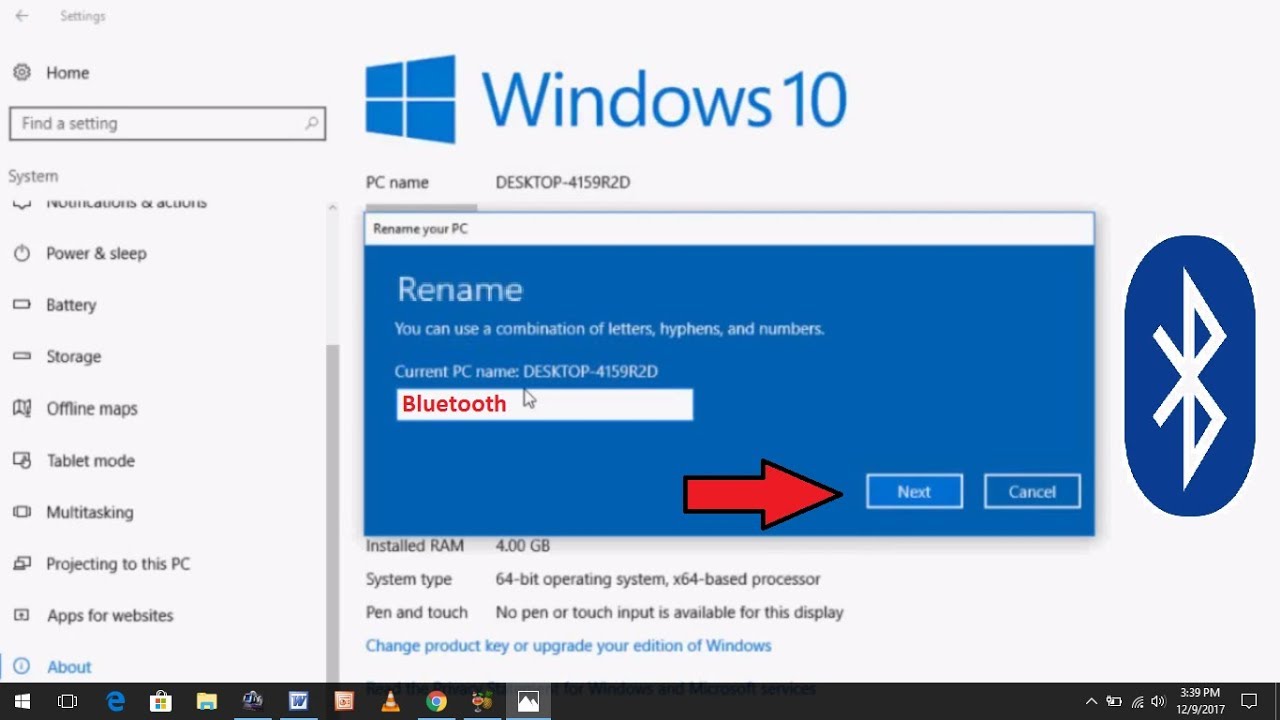Viewport: 1280px width, 720px height.
Task: Open volume control in system tray
Action: tap(1159, 701)
